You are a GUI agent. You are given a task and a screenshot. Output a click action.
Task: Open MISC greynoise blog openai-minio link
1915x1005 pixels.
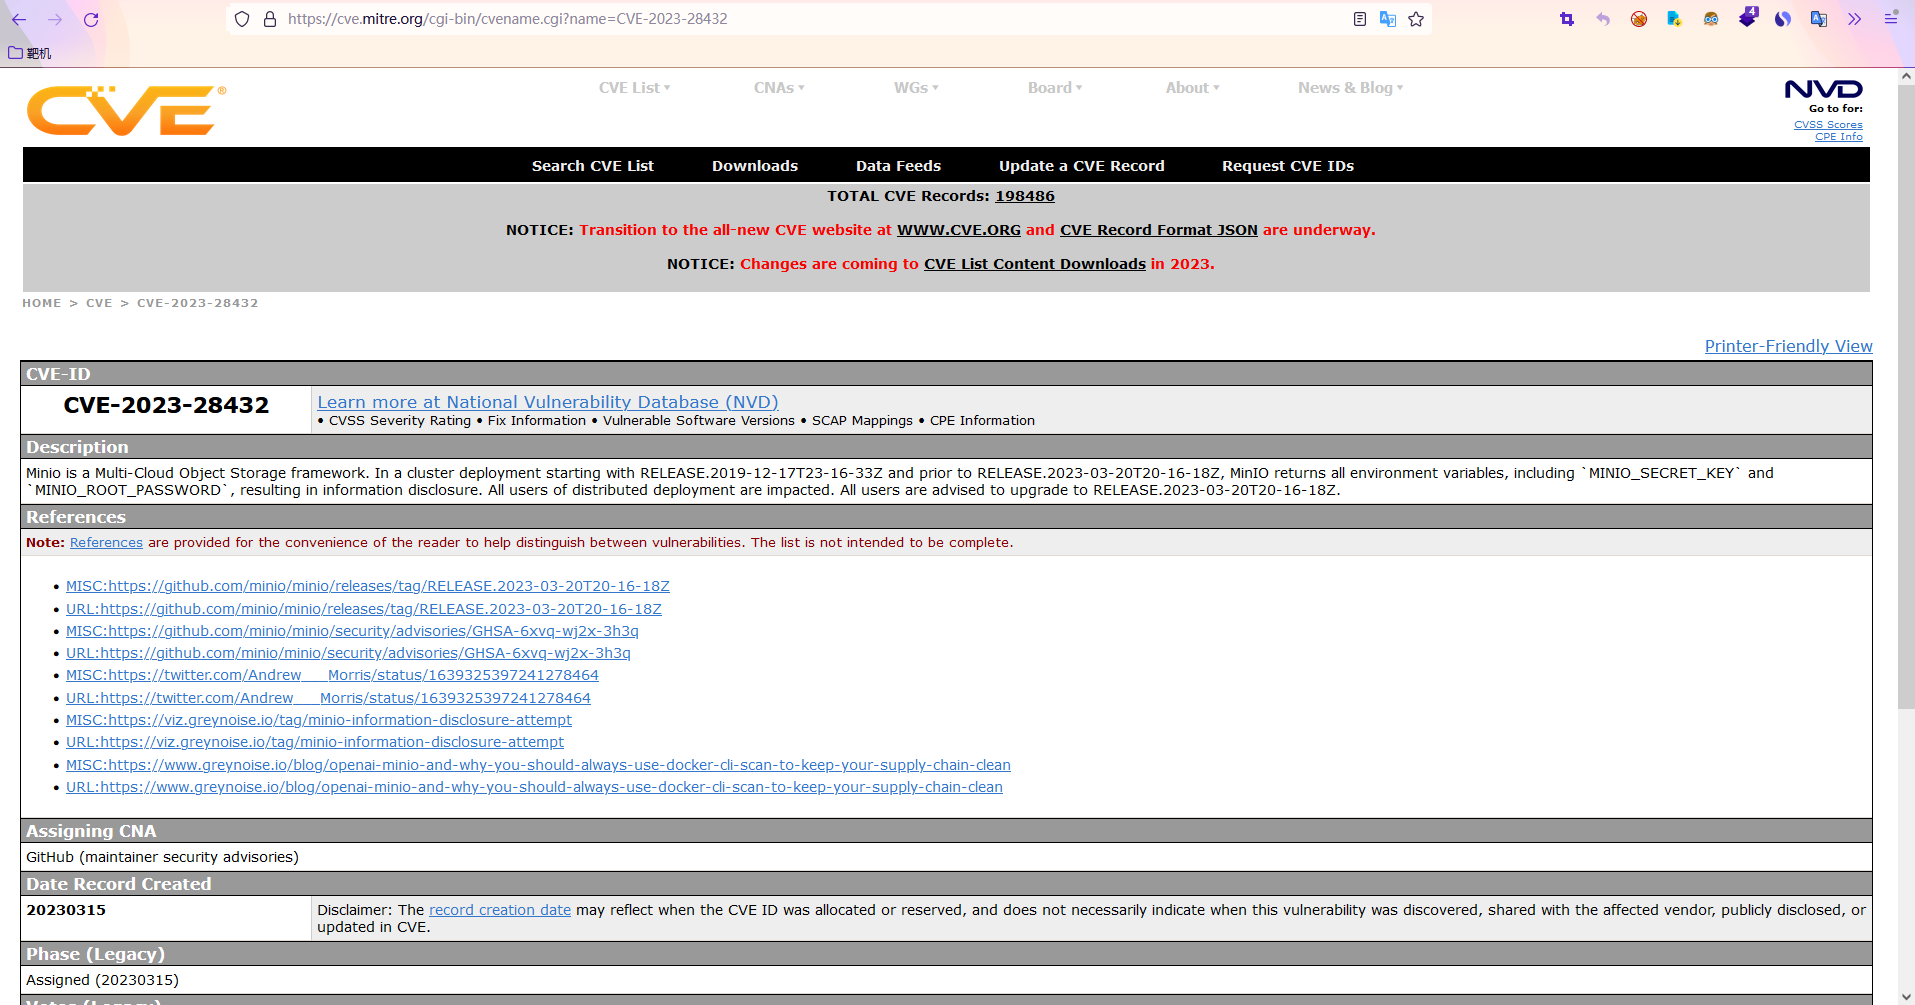(538, 765)
